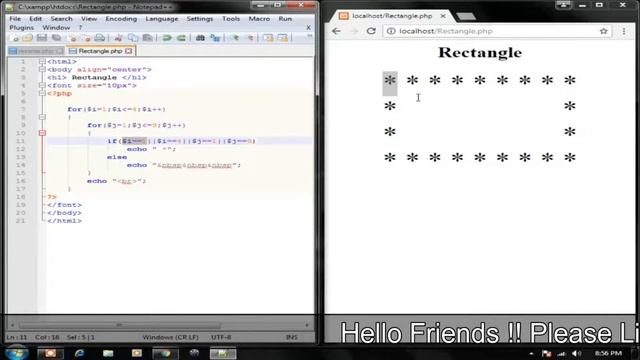
Task: Click UTF-8 encoding in status bar
Action: click(221, 338)
